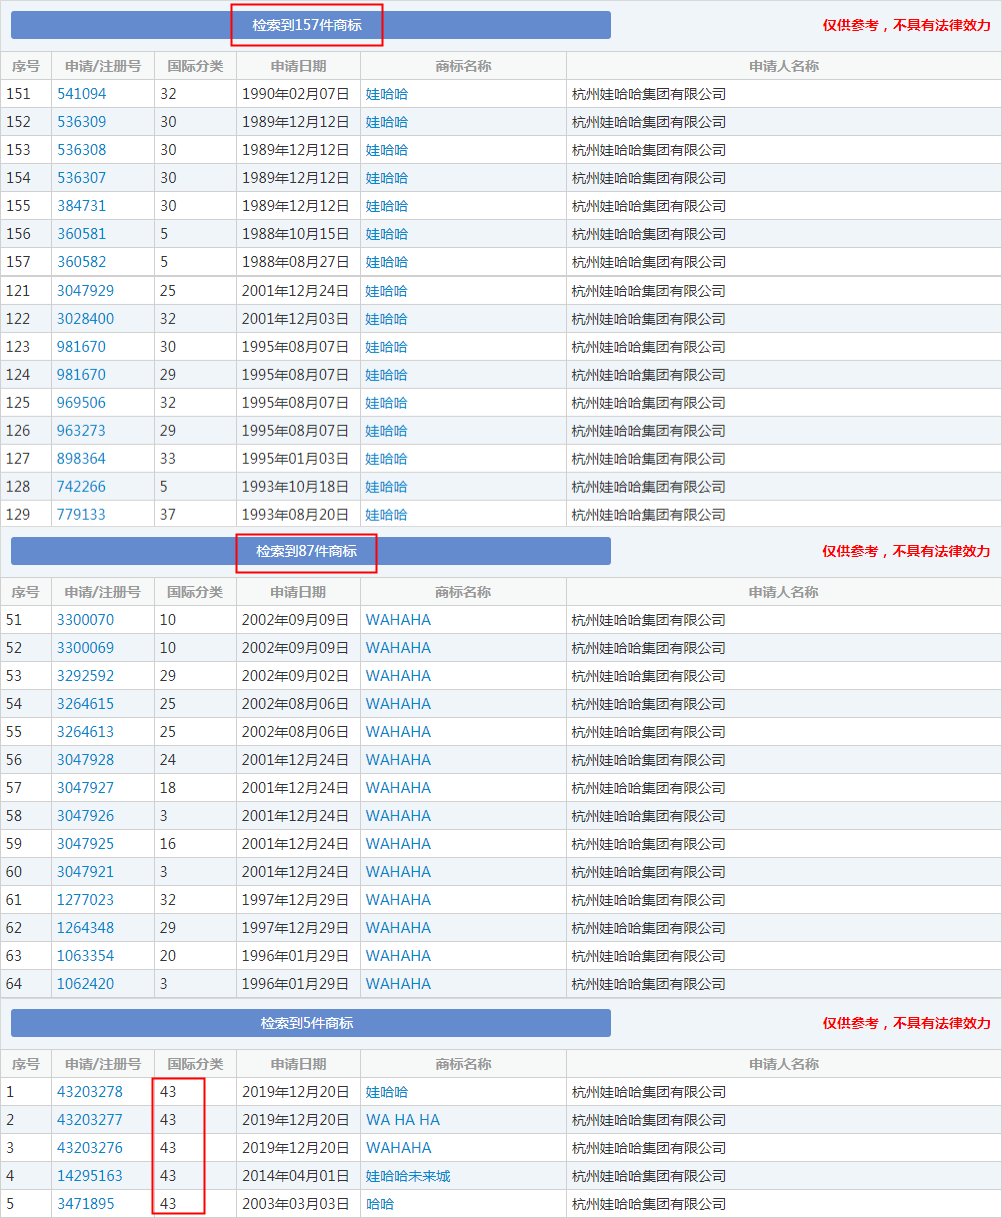Open registration number 360581
Screen dimensions: 1002x1218
(81, 234)
